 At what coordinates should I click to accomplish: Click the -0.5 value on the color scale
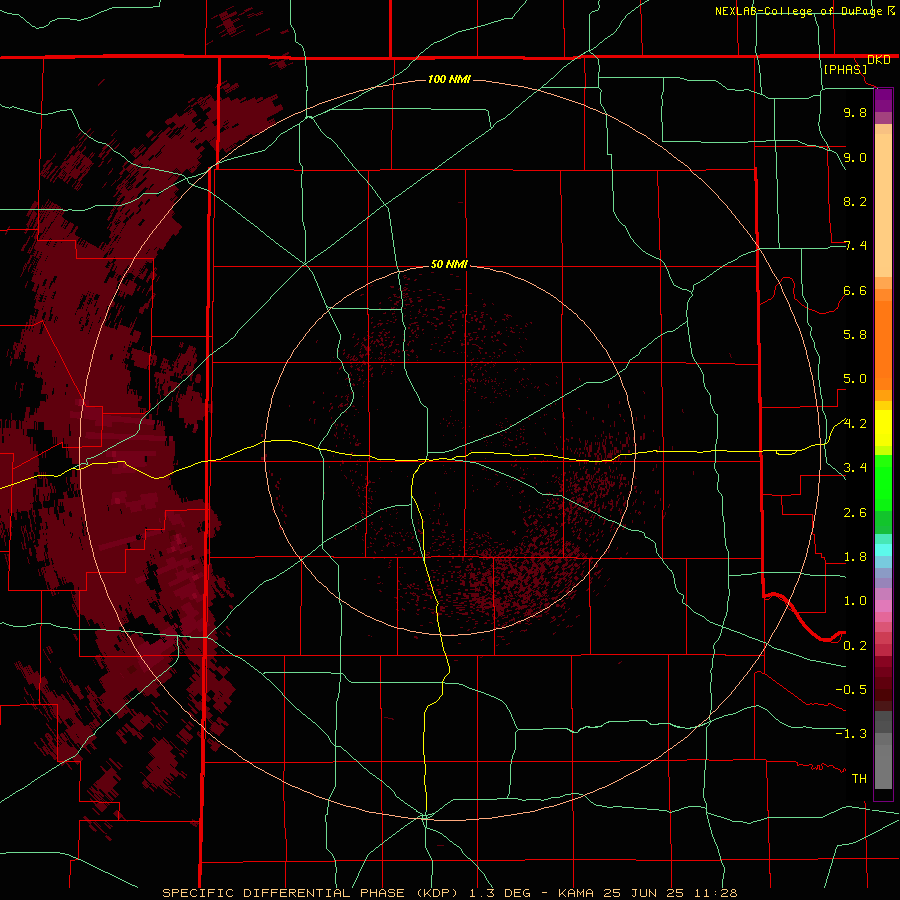coord(851,690)
